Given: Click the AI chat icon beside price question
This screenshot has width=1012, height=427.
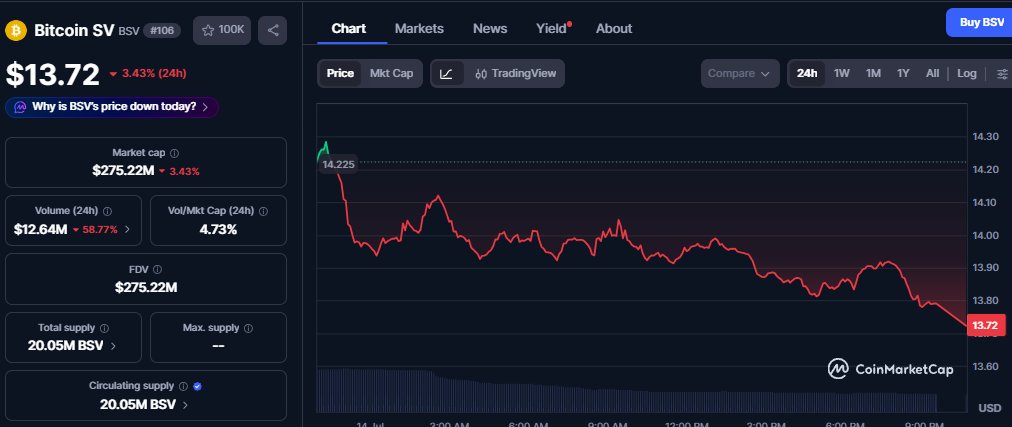Looking at the screenshot, I should point(21,107).
